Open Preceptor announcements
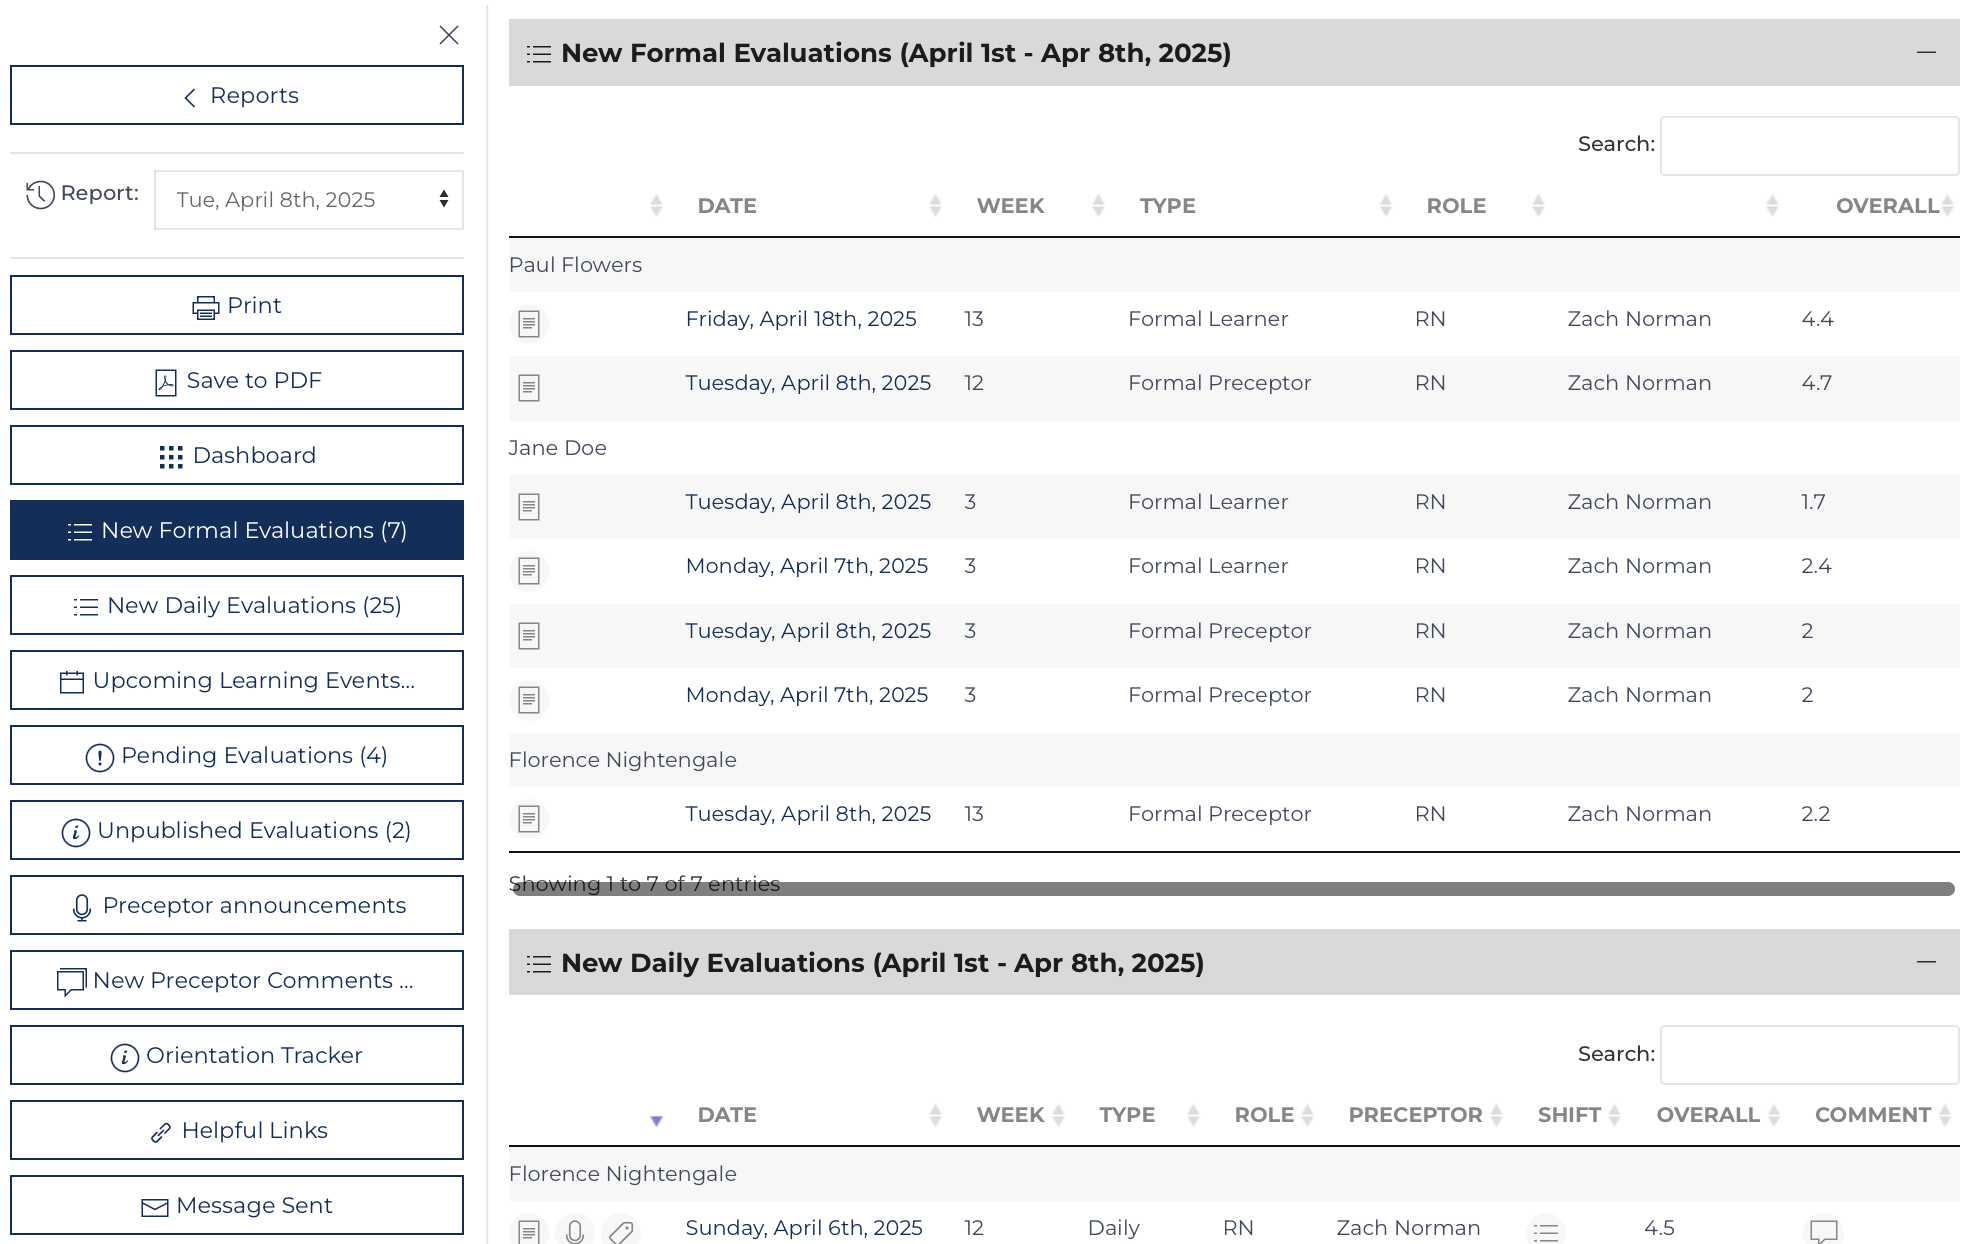The width and height of the screenshot is (1968, 1244). tap(237, 905)
